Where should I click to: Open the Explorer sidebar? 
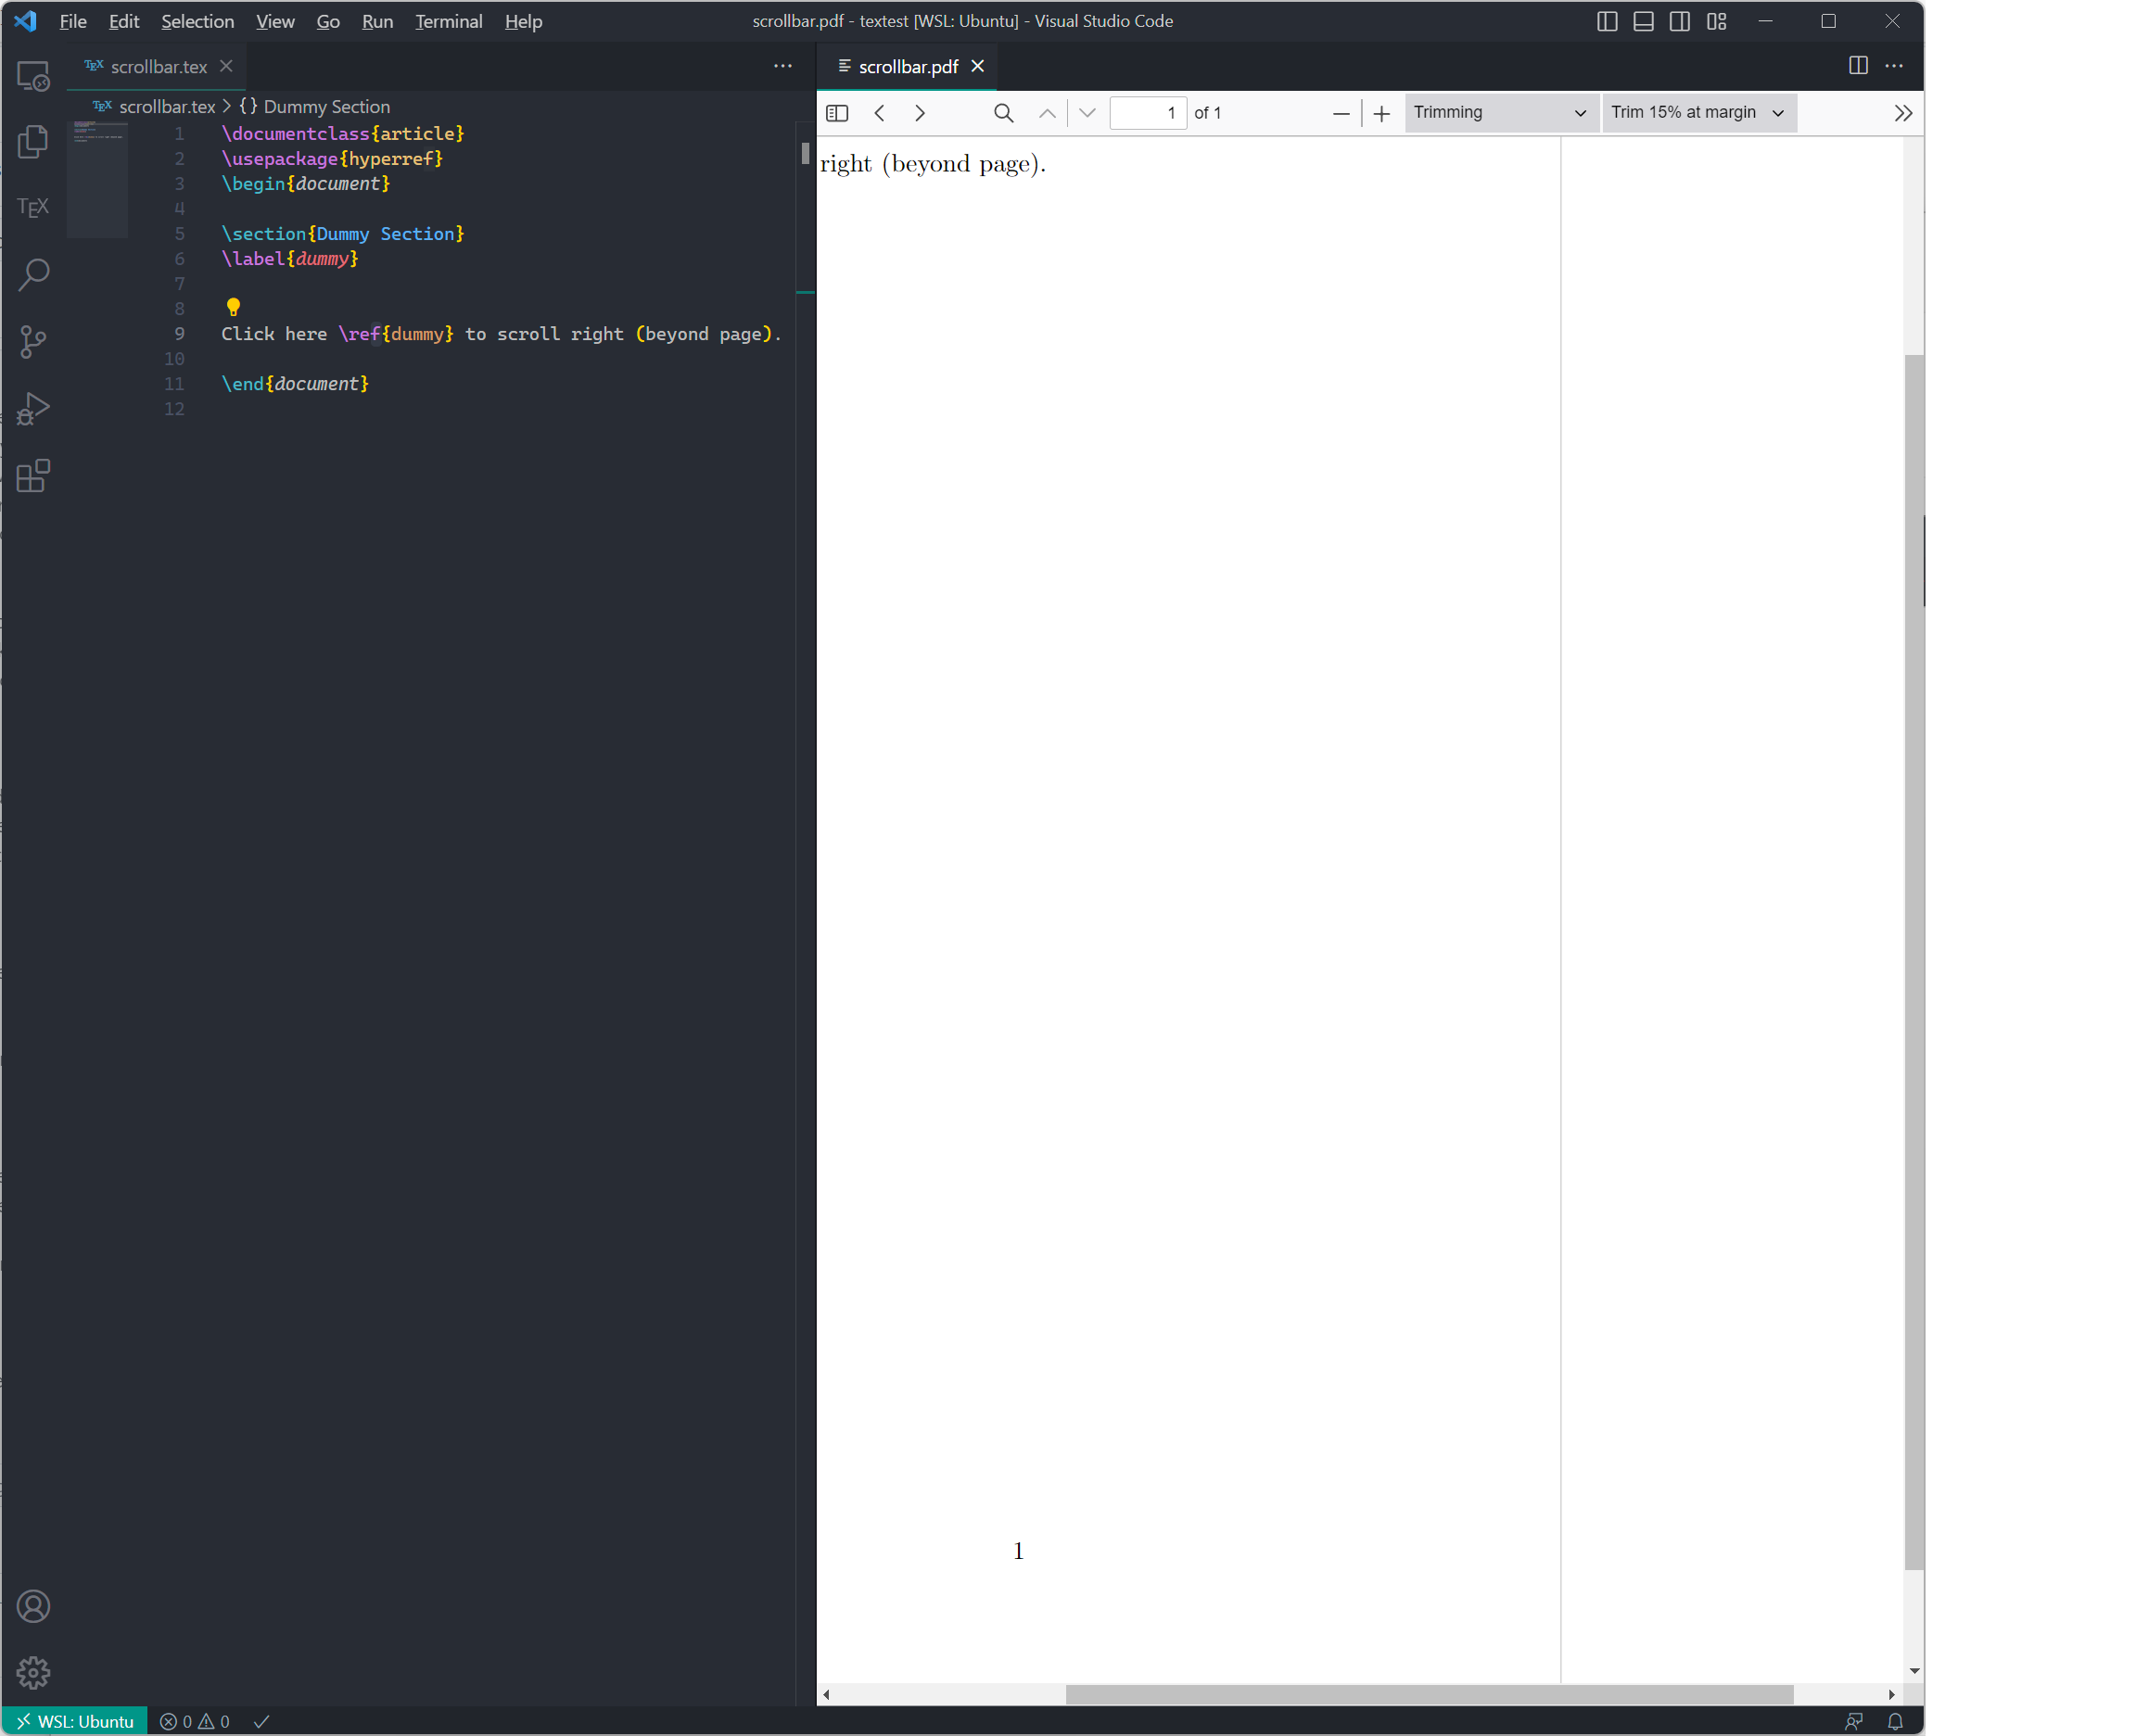pyautogui.click(x=33, y=142)
